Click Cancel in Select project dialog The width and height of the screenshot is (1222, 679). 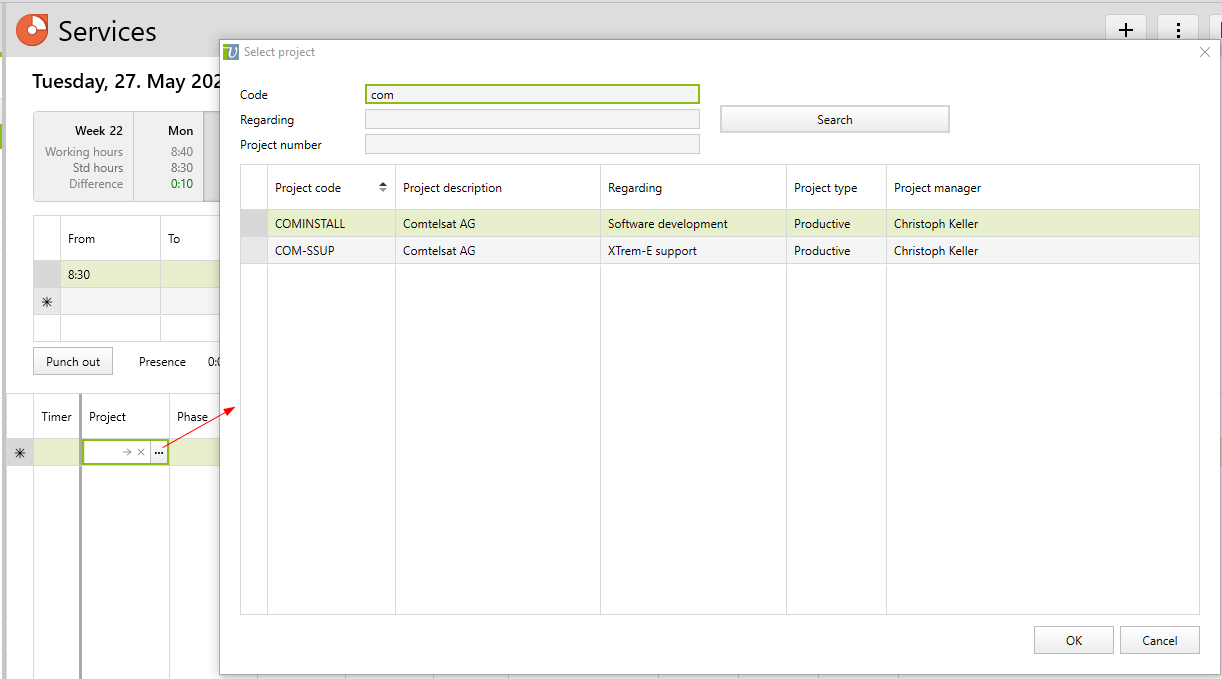pos(1159,640)
